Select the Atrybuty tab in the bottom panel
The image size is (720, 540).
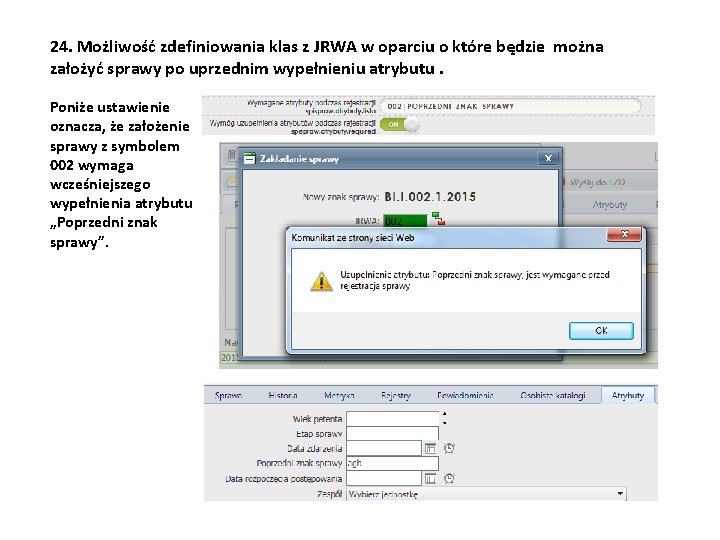628,395
